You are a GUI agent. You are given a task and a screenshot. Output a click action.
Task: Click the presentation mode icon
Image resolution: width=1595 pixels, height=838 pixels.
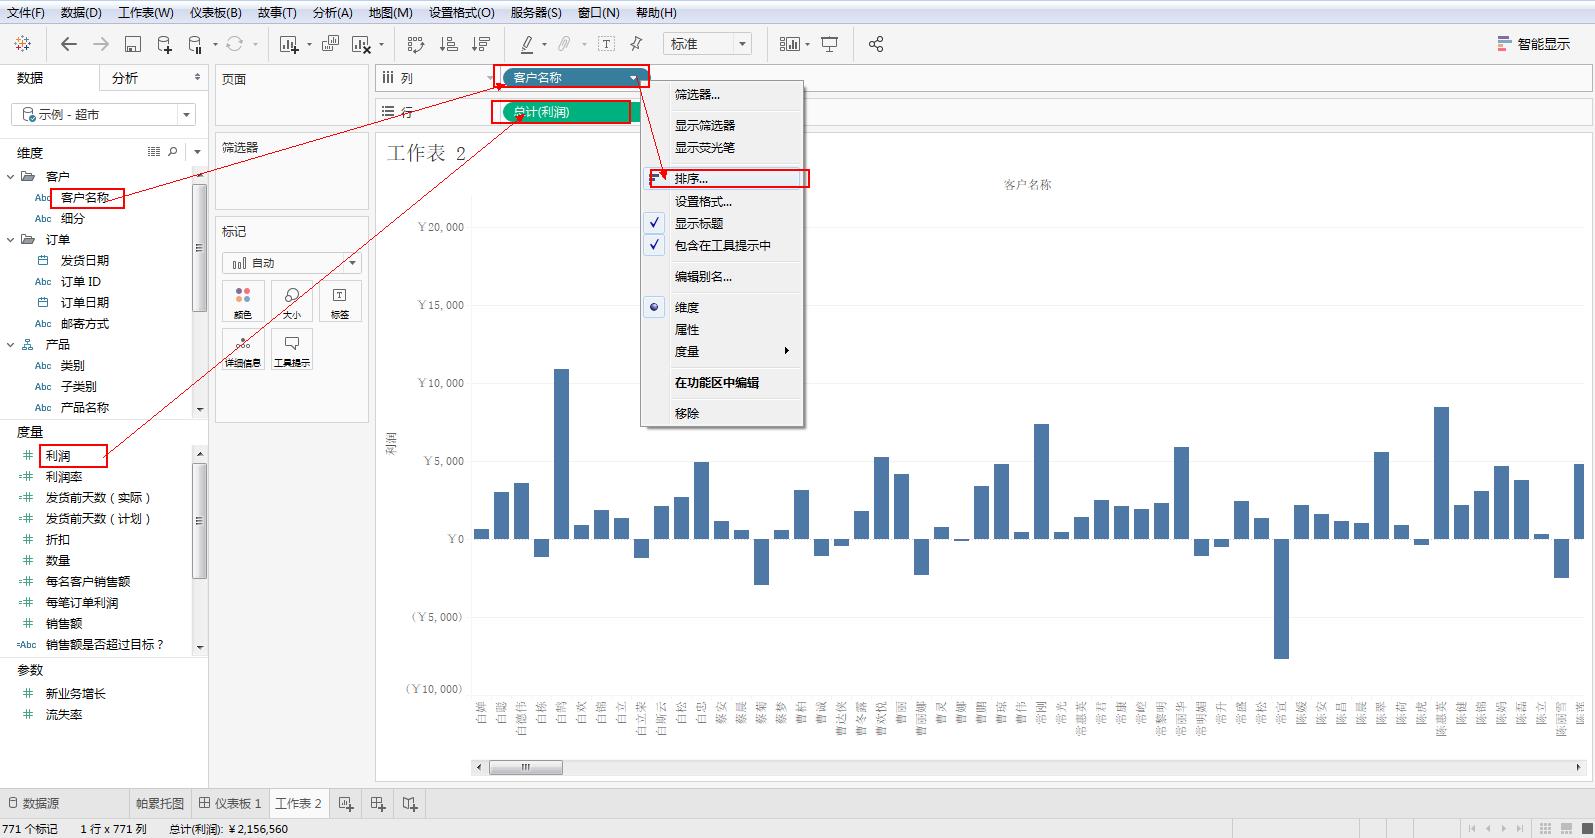point(829,44)
